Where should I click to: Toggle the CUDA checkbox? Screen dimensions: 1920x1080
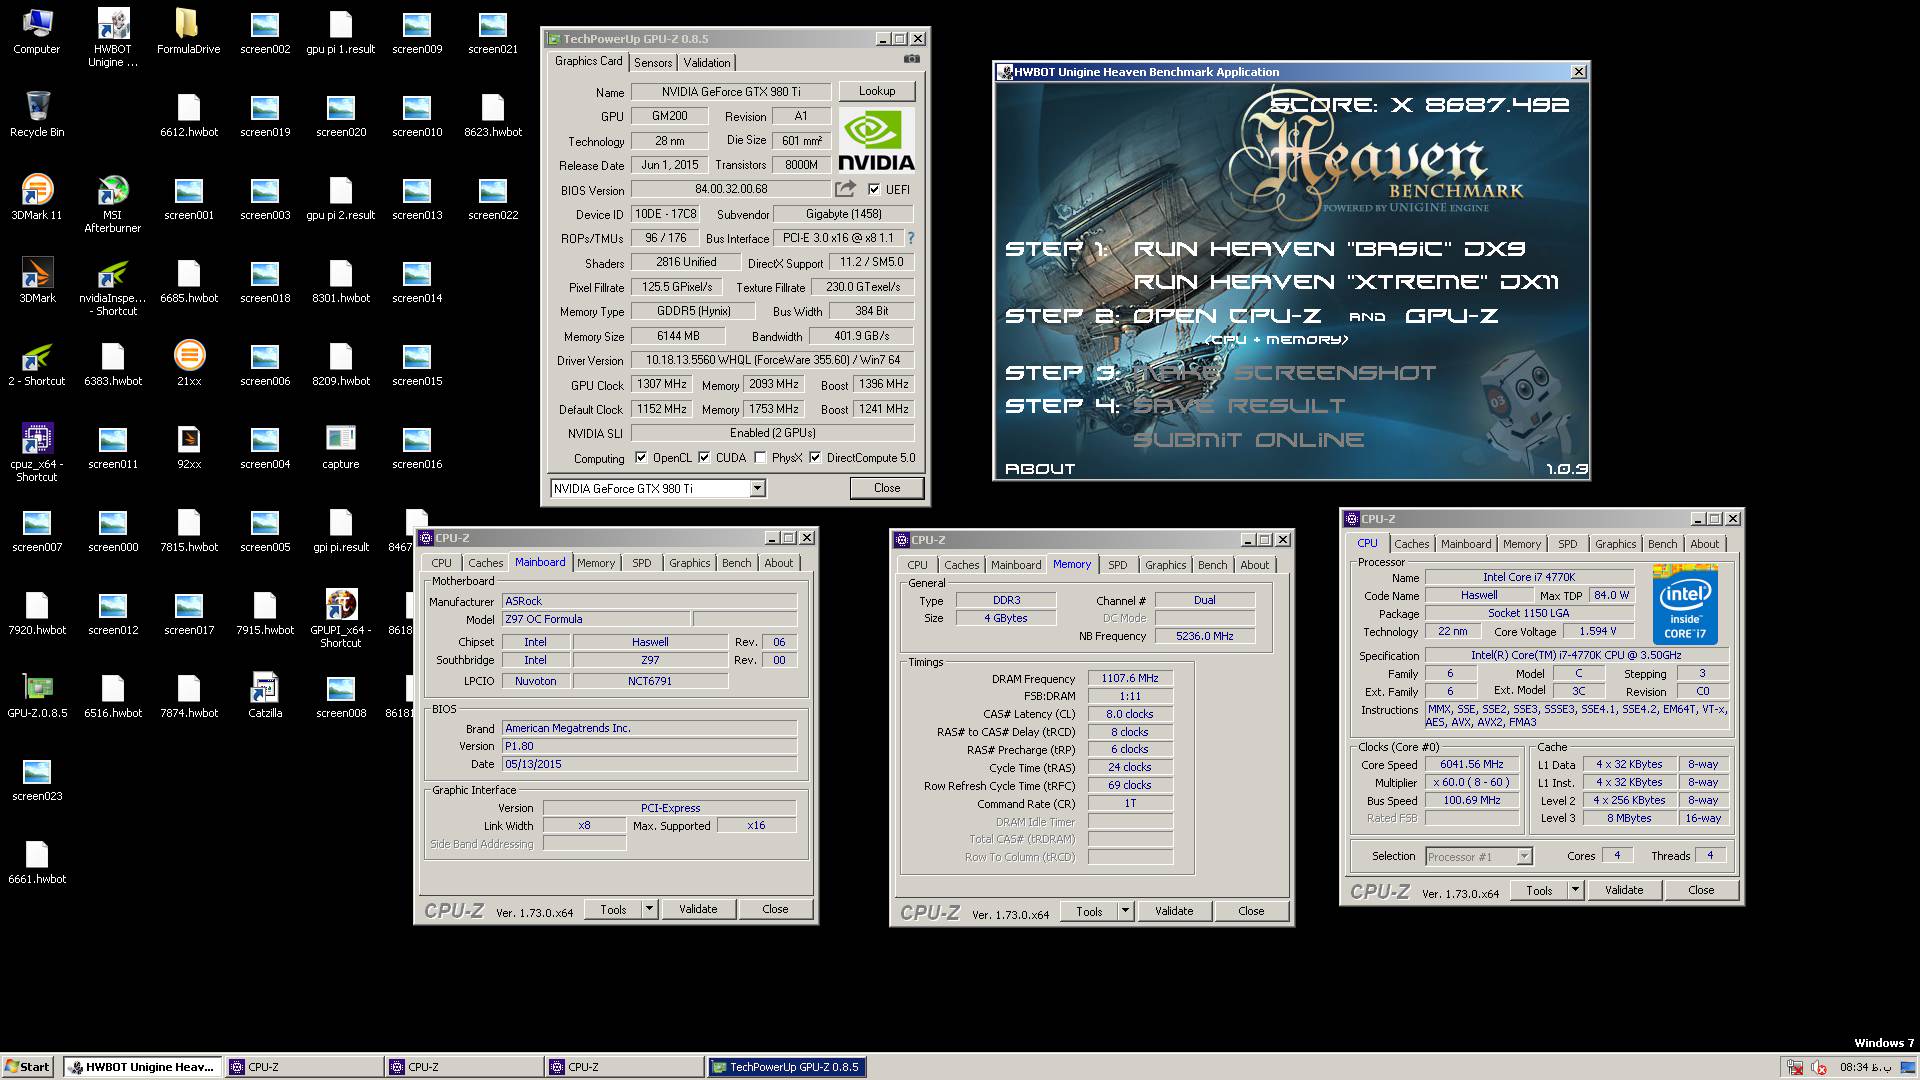click(x=704, y=458)
